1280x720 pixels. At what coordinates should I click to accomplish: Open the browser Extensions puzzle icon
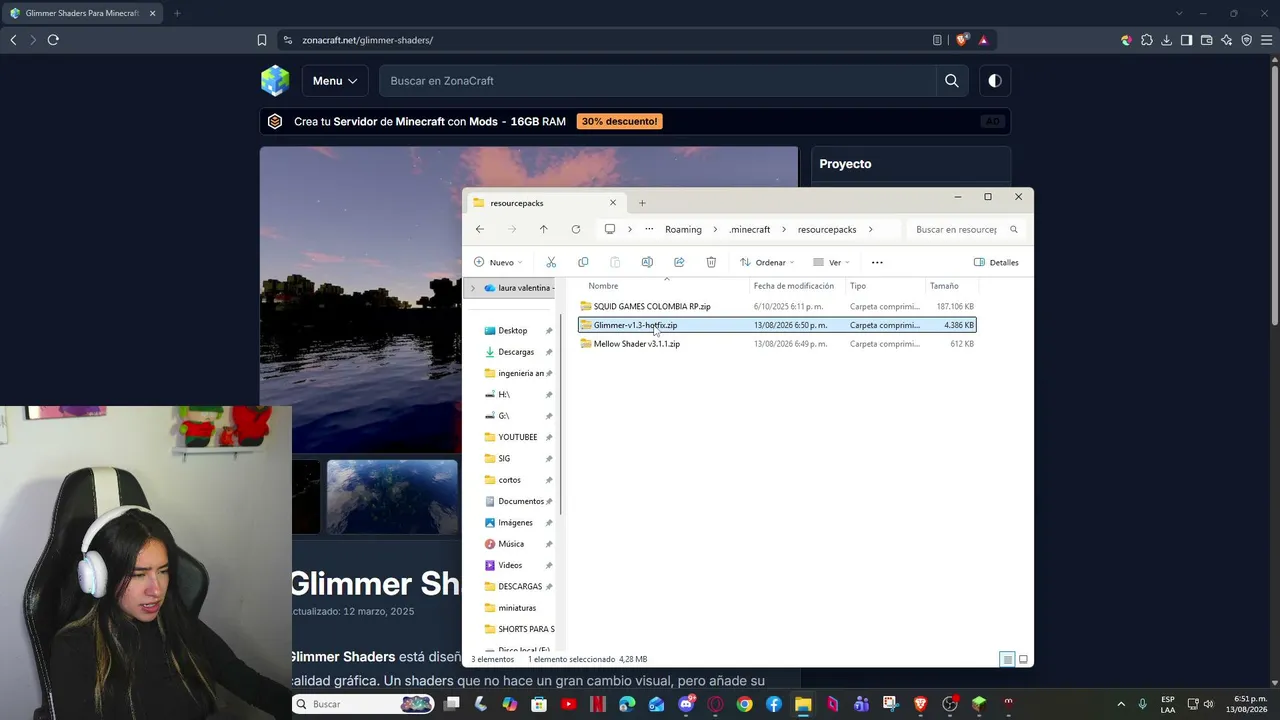(1147, 40)
